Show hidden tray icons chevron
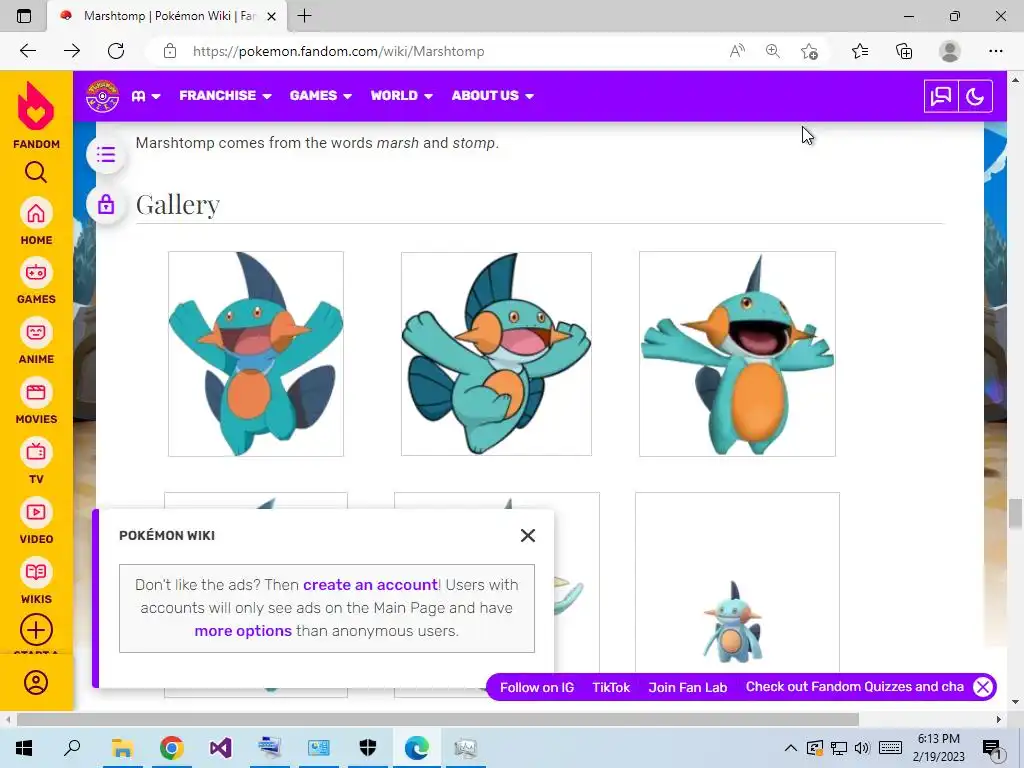Viewport: 1024px width, 768px height. click(790, 748)
